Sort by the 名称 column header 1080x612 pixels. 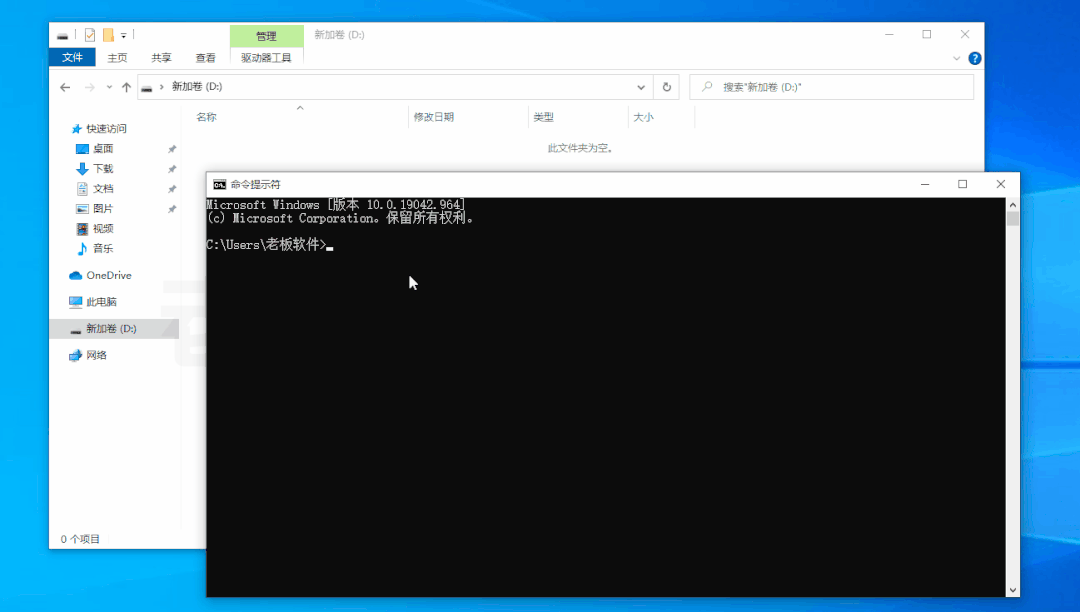(x=206, y=117)
